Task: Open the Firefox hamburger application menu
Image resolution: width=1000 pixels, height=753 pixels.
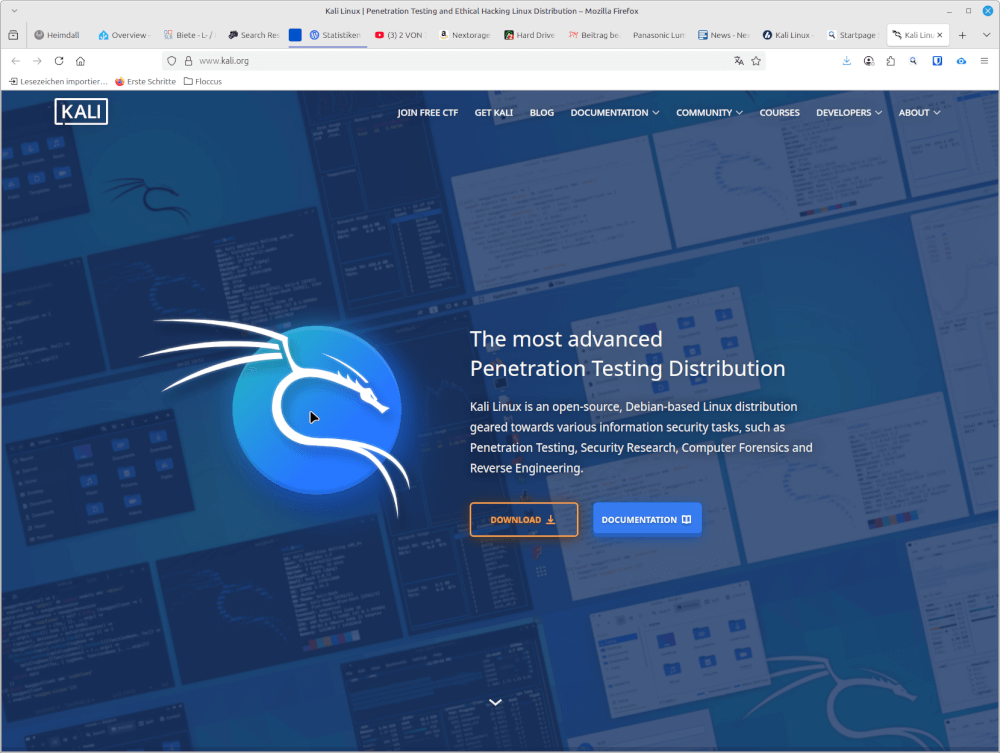Action: [984, 61]
